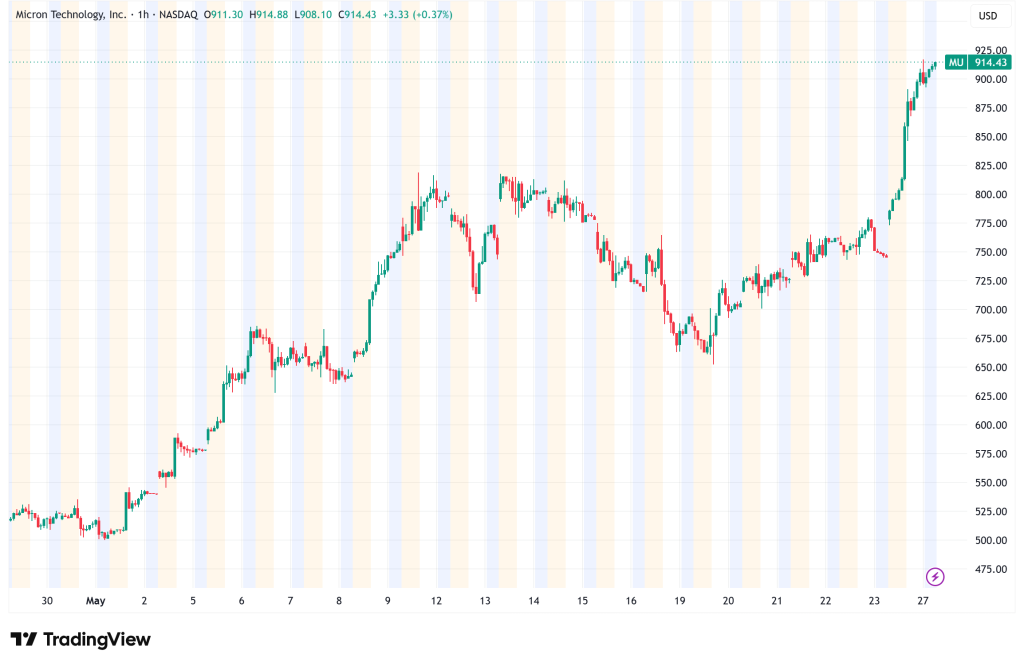1024x666 pixels.
Task: Click the open value O911.30
Action: 223,14
